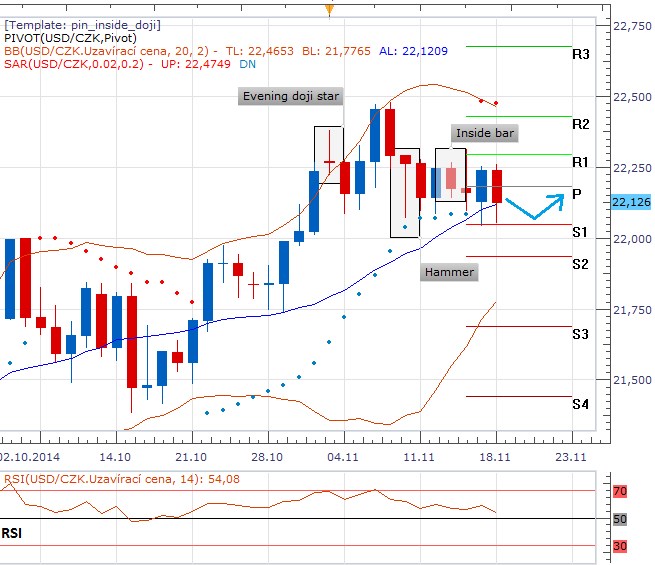Click the P pivot point label
Image resolution: width=655 pixels, height=565 pixels.
(x=577, y=193)
